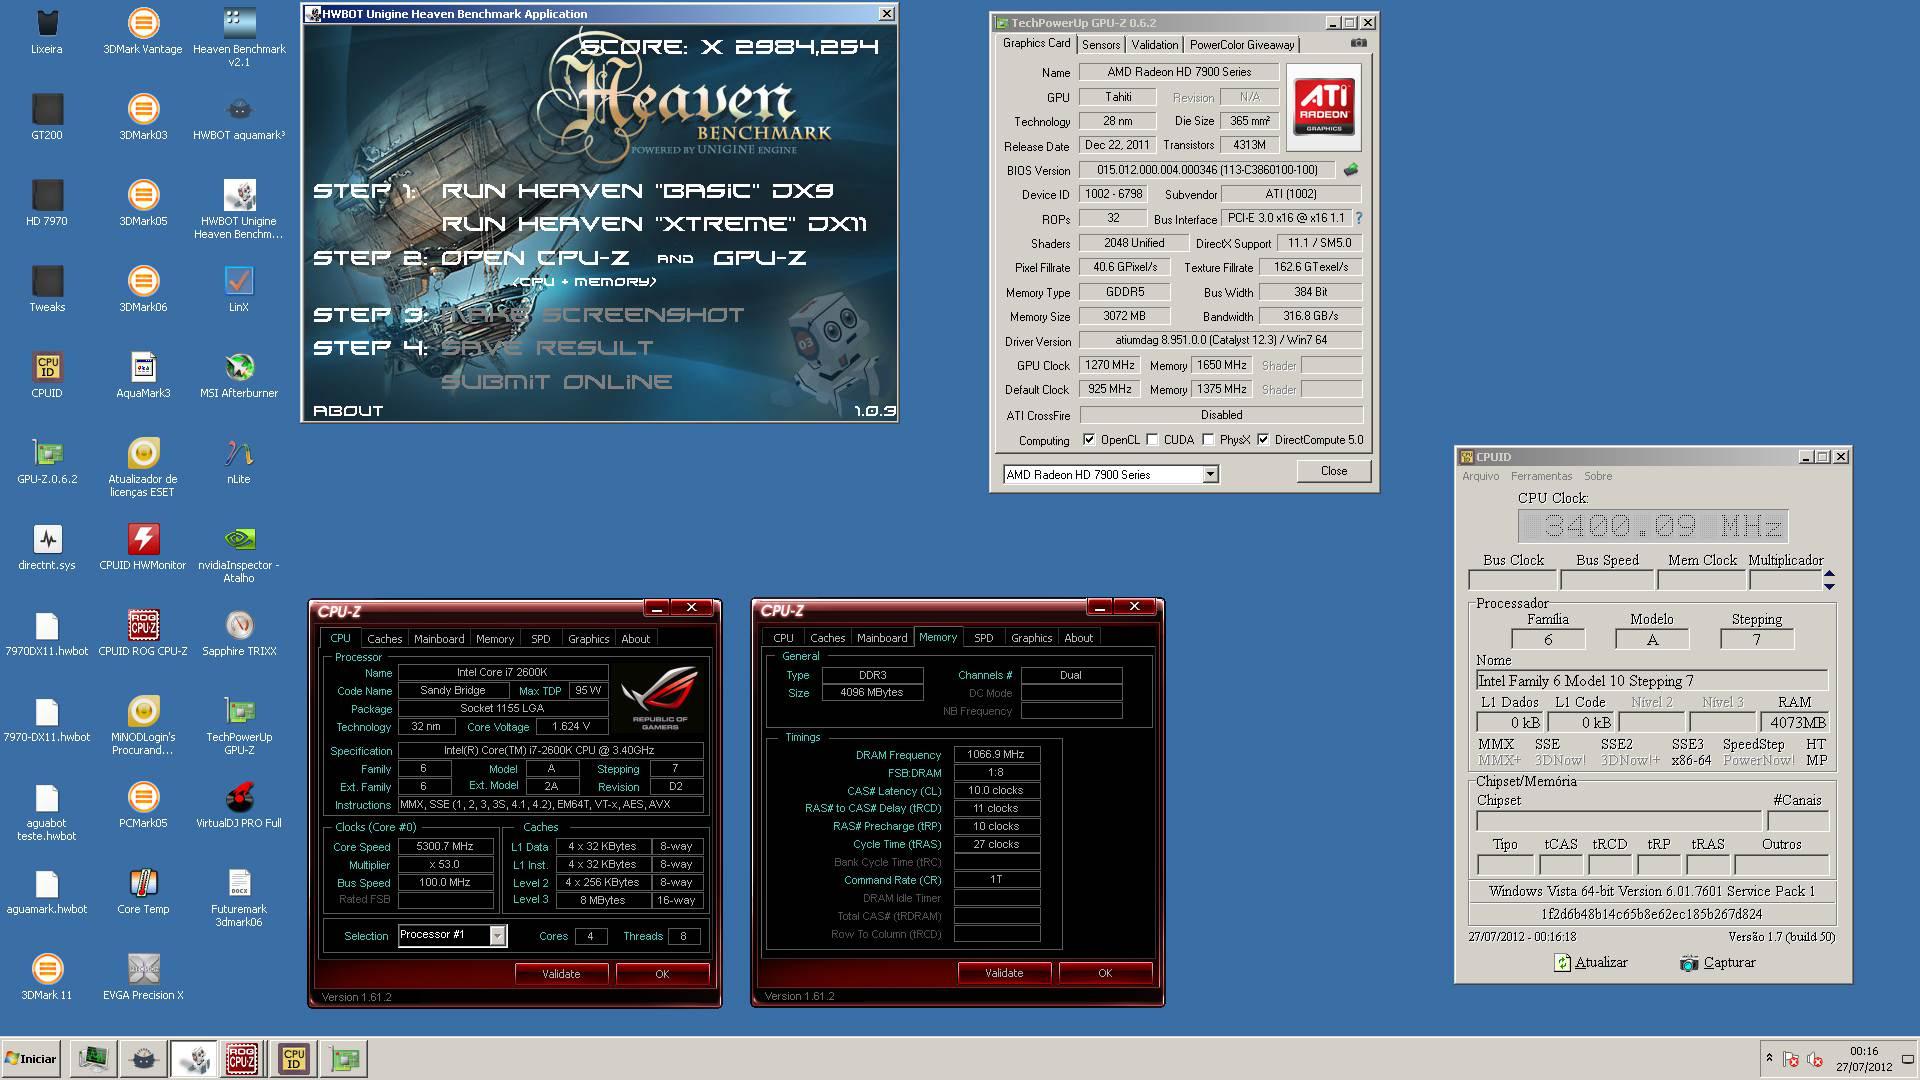Expand hidden tray icons arrow
Screen dimensions: 1920x1080
click(1769, 1059)
